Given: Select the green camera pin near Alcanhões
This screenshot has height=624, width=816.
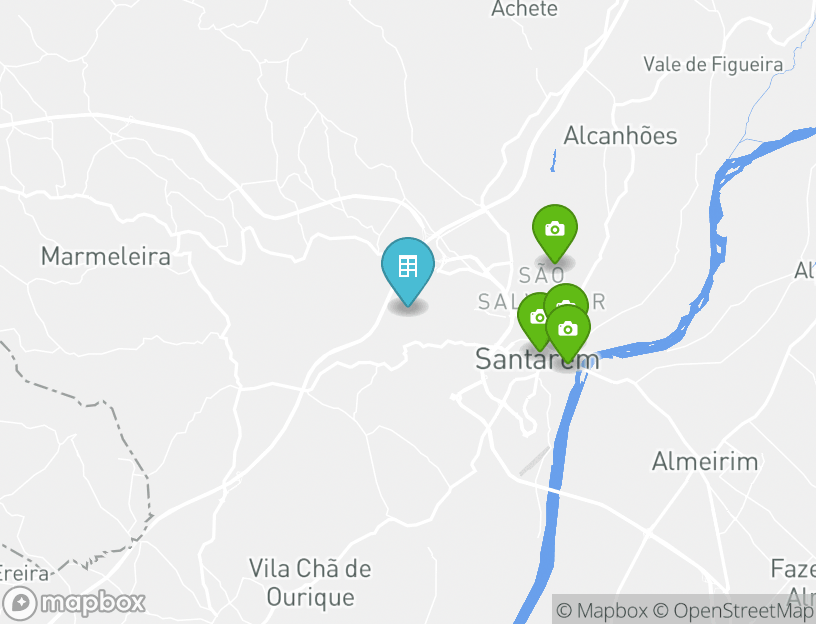Looking at the screenshot, I should click(x=555, y=230).
